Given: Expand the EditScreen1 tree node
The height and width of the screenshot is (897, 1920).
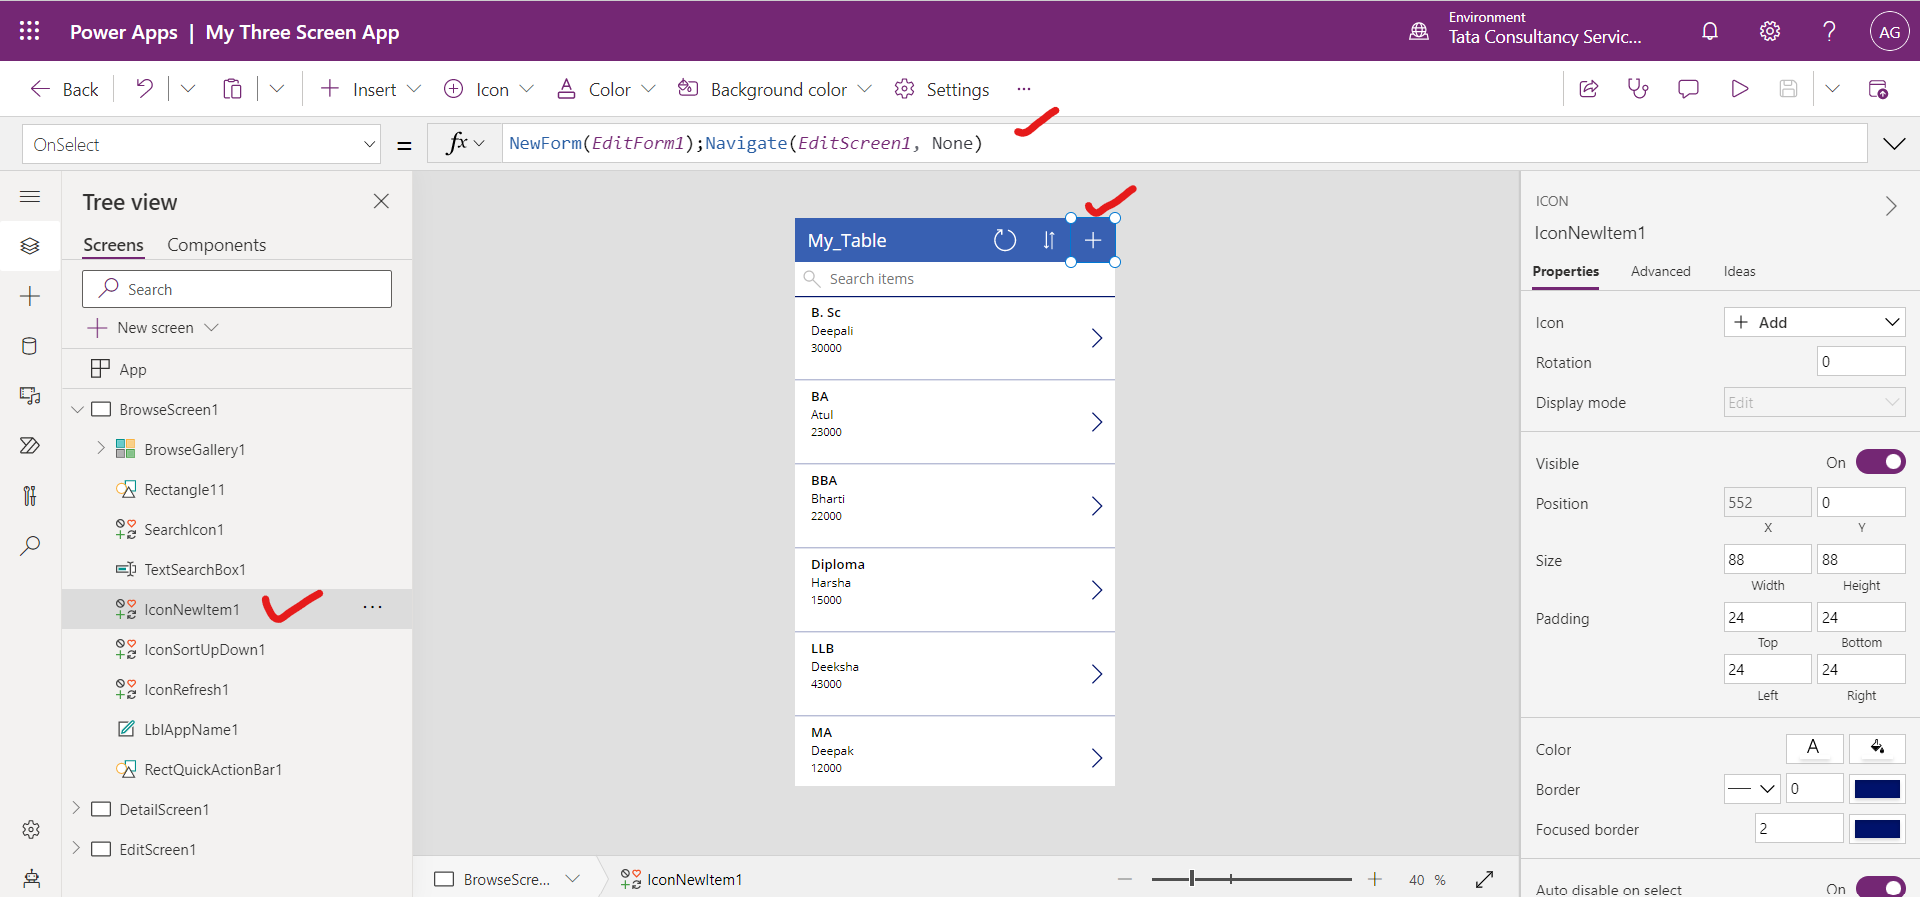Looking at the screenshot, I should (76, 848).
